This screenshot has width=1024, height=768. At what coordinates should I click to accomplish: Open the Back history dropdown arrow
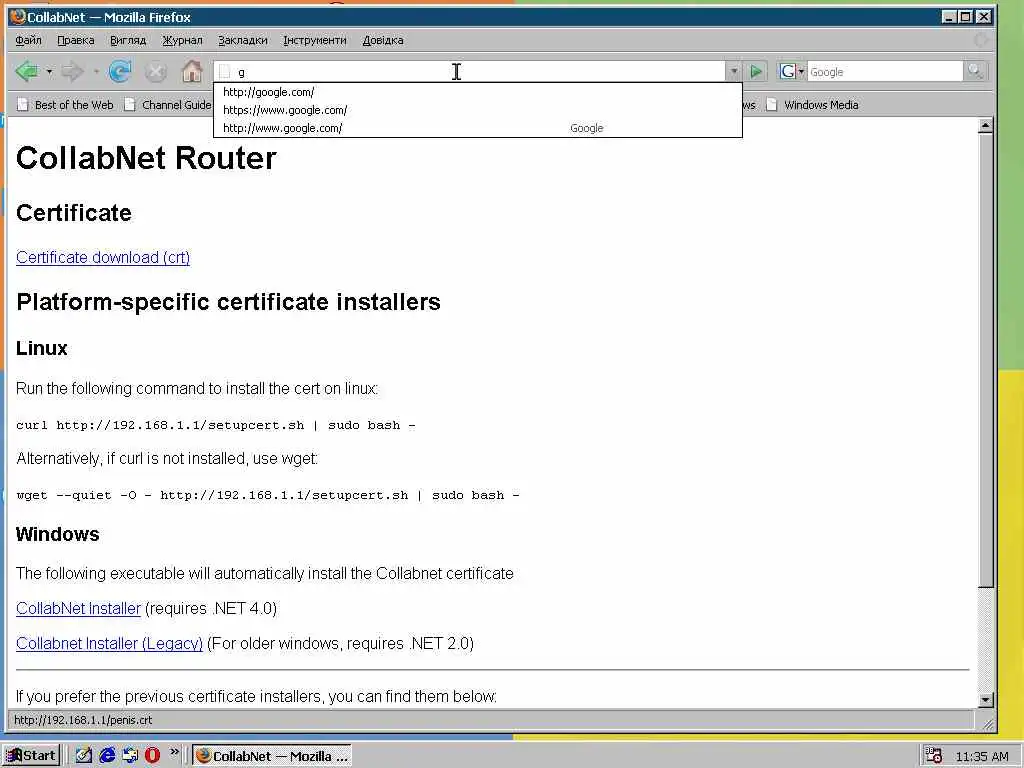(49, 71)
